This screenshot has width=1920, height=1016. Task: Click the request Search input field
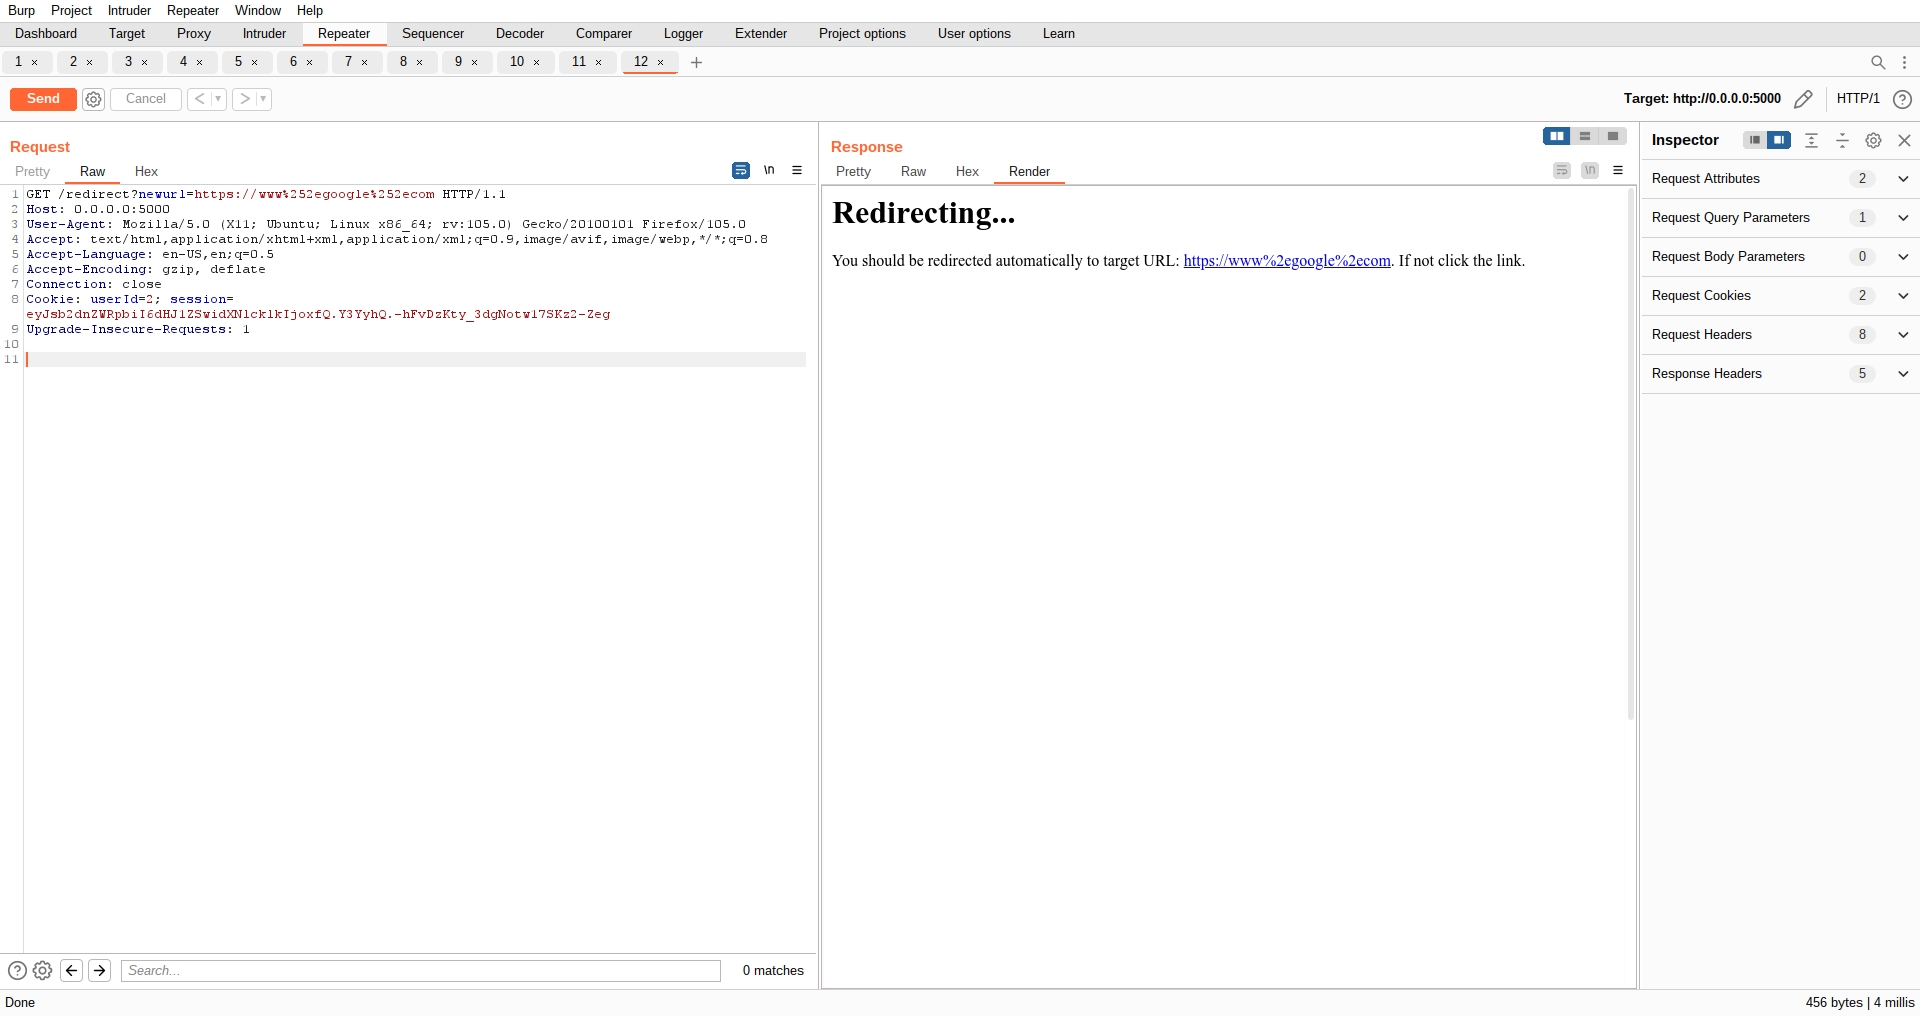420,970
